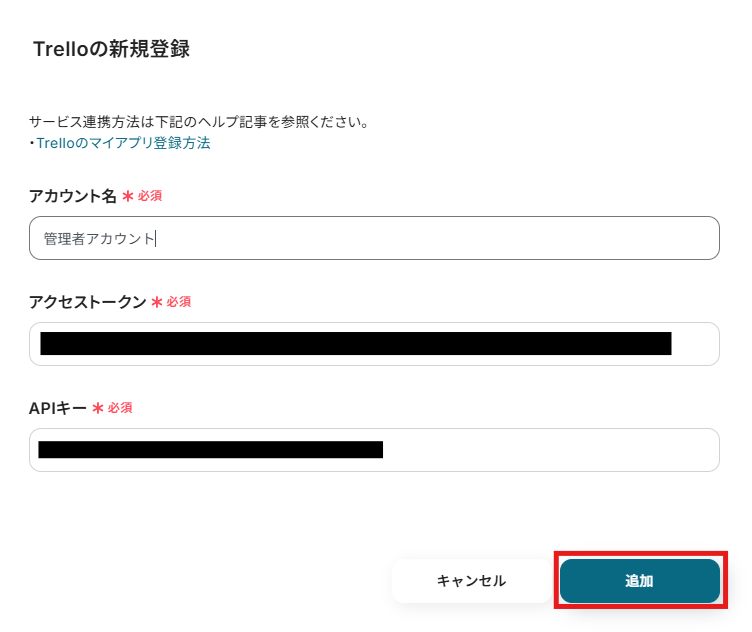Click the Trelloの新規登録 heading
This screenshot has height=632, width=752.
click(x=111, y=49)
